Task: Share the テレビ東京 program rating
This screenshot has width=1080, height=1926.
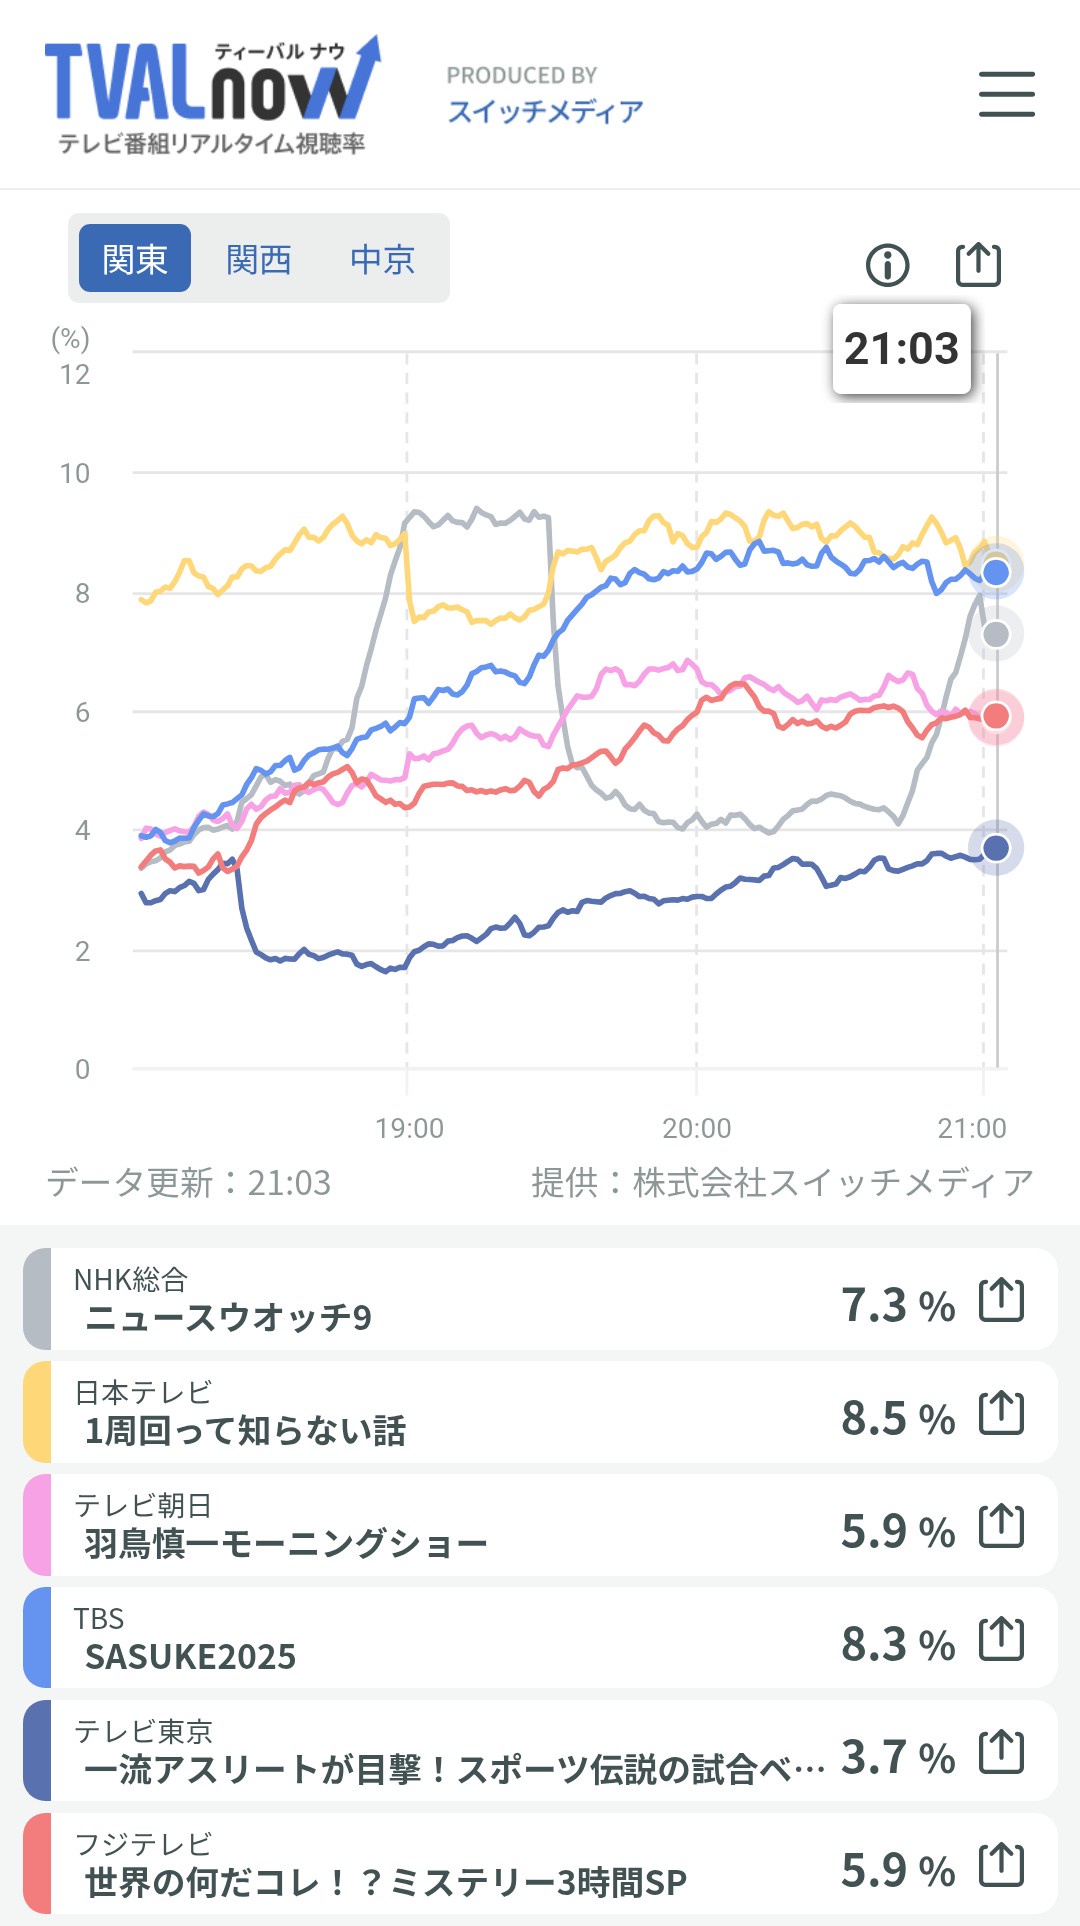Action: pyautogui.click(x=1001, y=1752)
